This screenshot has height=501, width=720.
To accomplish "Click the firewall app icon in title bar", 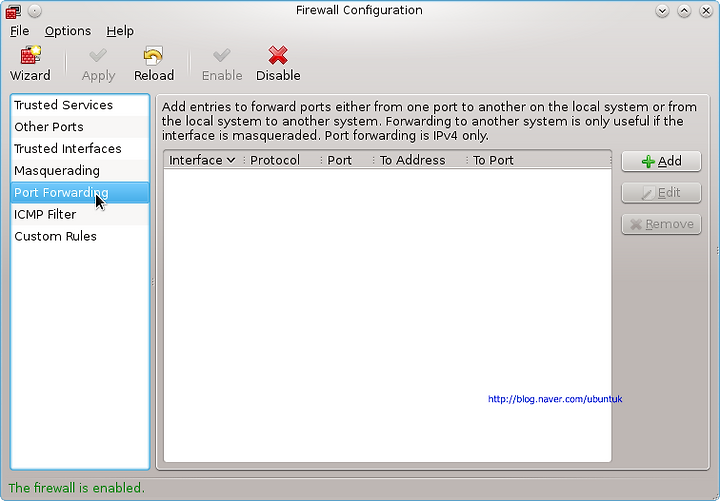I will 13,11.
